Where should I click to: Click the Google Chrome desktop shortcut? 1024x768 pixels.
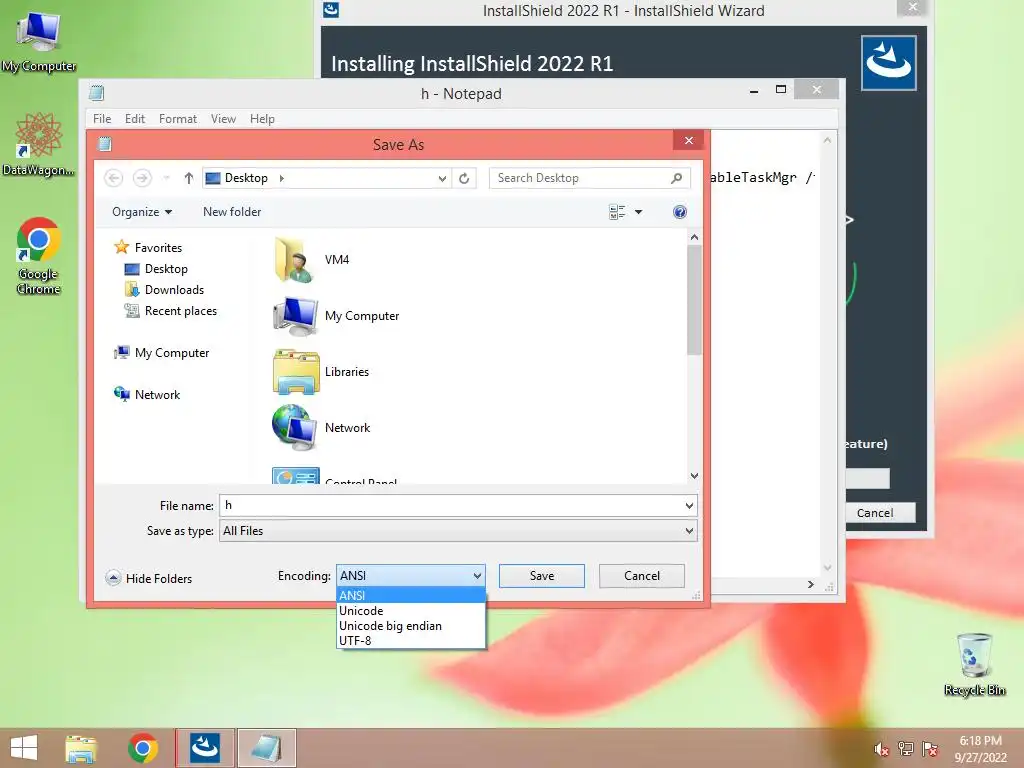[x=39, y=256]
